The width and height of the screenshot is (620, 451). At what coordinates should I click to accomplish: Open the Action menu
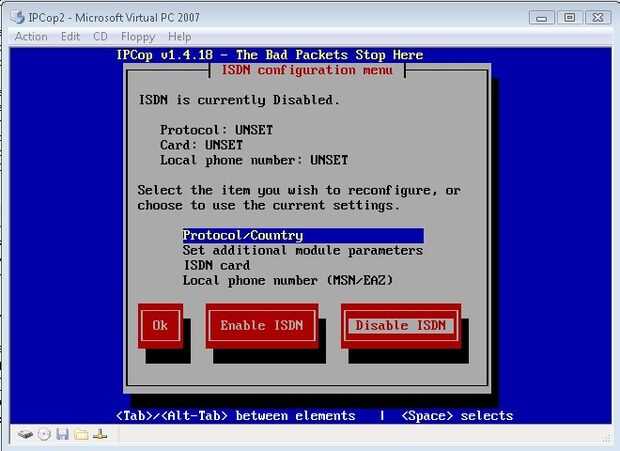click(x=31, y=37)
